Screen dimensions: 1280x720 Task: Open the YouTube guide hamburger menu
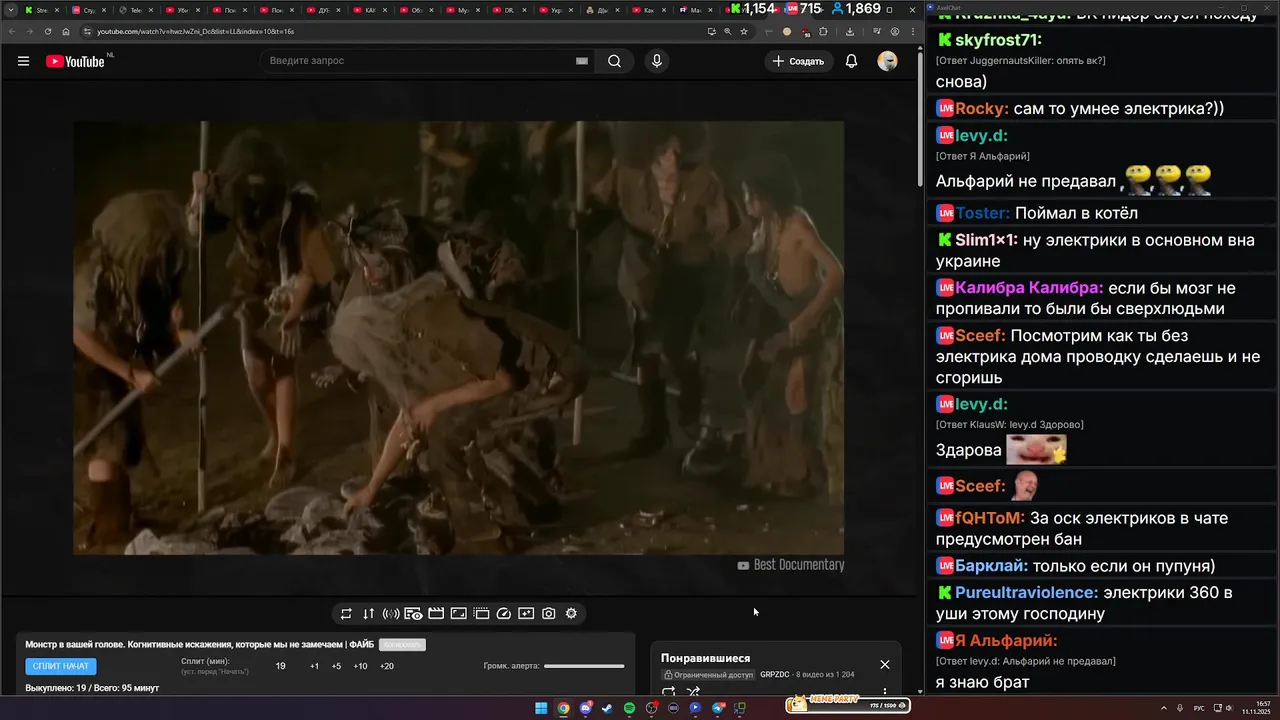click(23, 61)
